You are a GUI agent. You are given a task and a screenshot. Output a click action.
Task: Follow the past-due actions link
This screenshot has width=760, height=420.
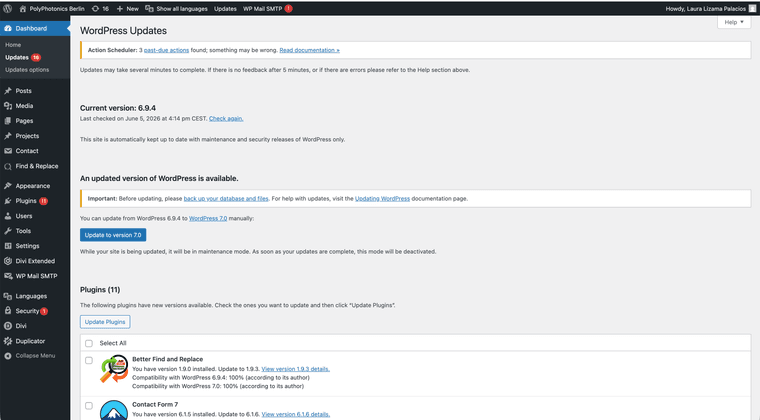(x=166, y=50)
